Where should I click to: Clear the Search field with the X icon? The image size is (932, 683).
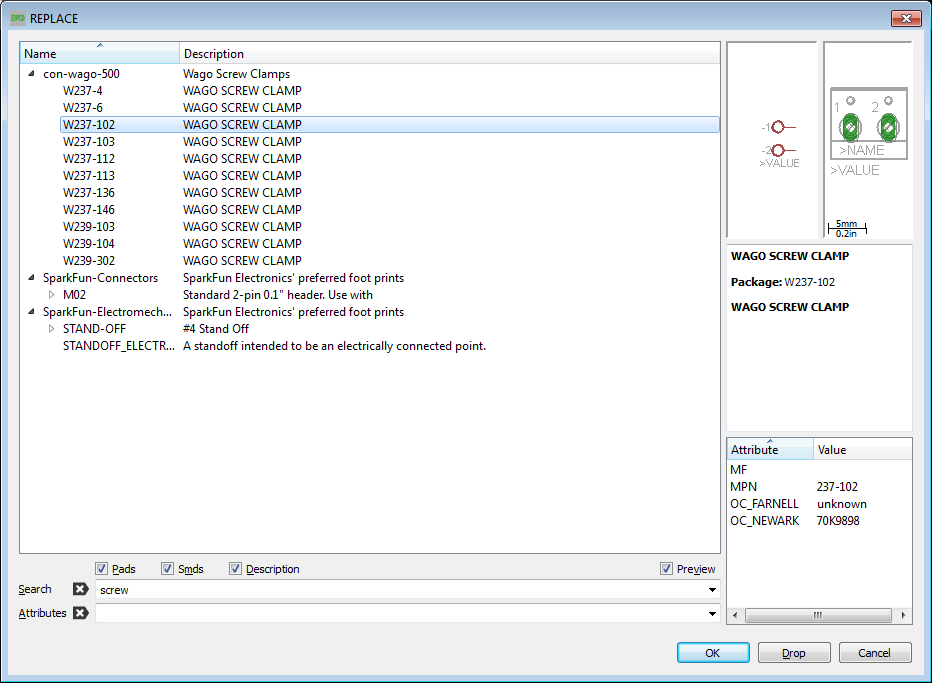click(80, 589)
